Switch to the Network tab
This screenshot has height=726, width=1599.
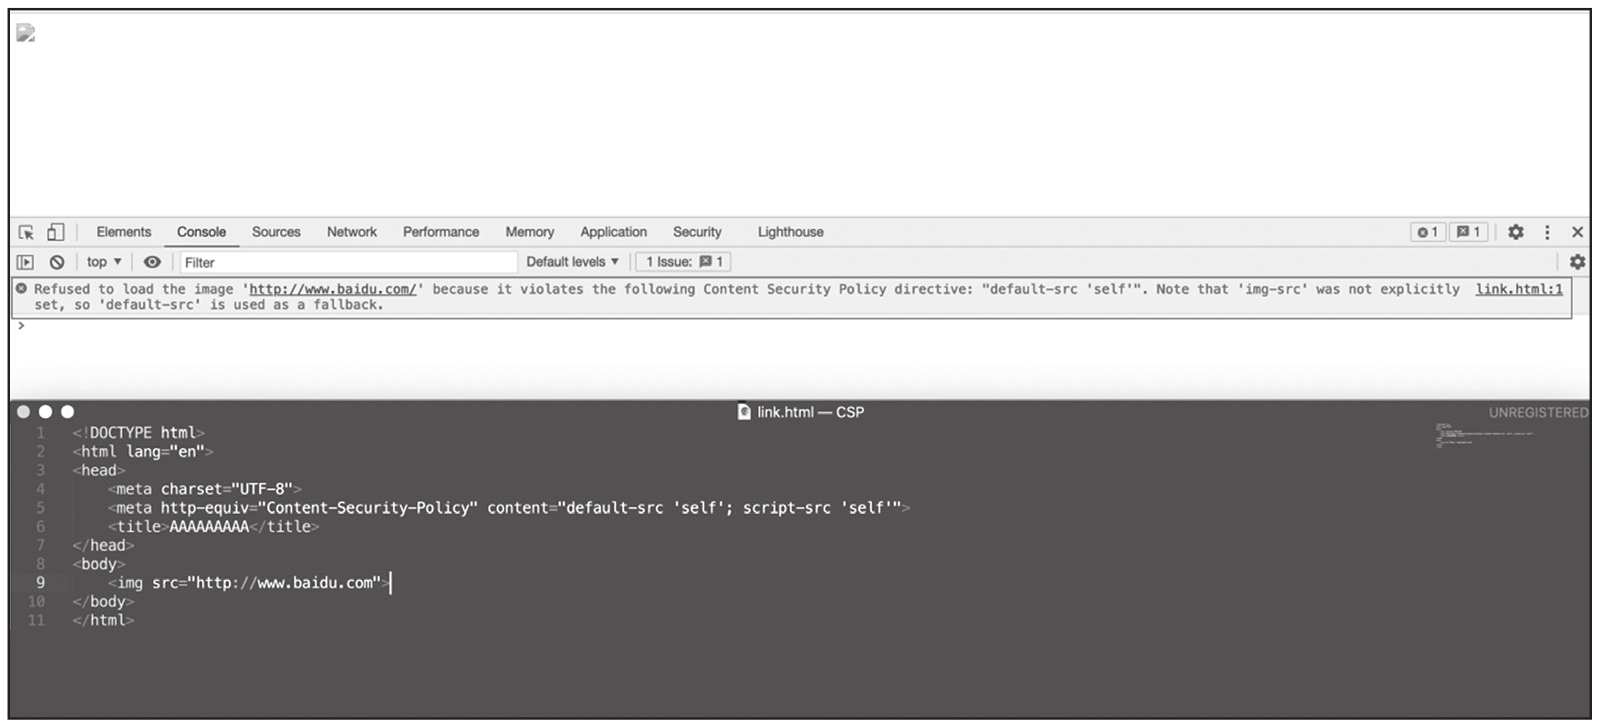[352, 232]
